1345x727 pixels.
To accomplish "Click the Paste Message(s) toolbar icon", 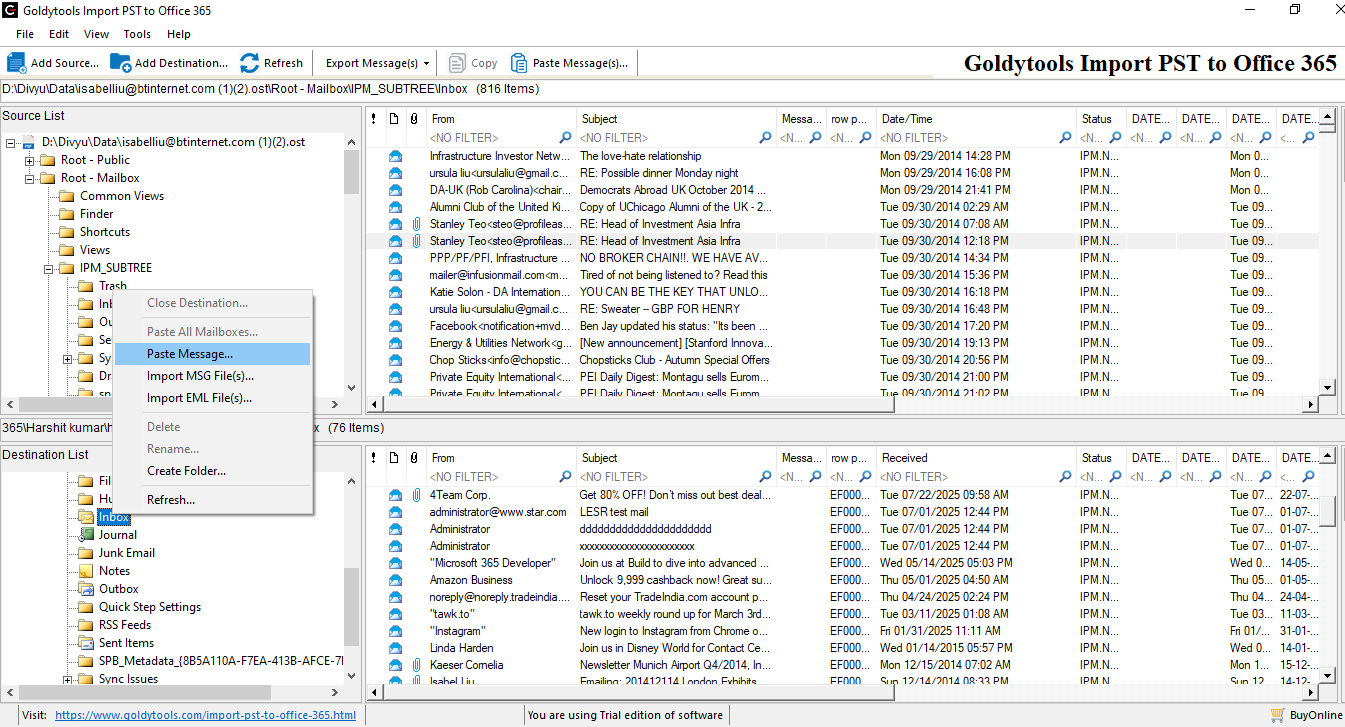I will tap(520, 62).
